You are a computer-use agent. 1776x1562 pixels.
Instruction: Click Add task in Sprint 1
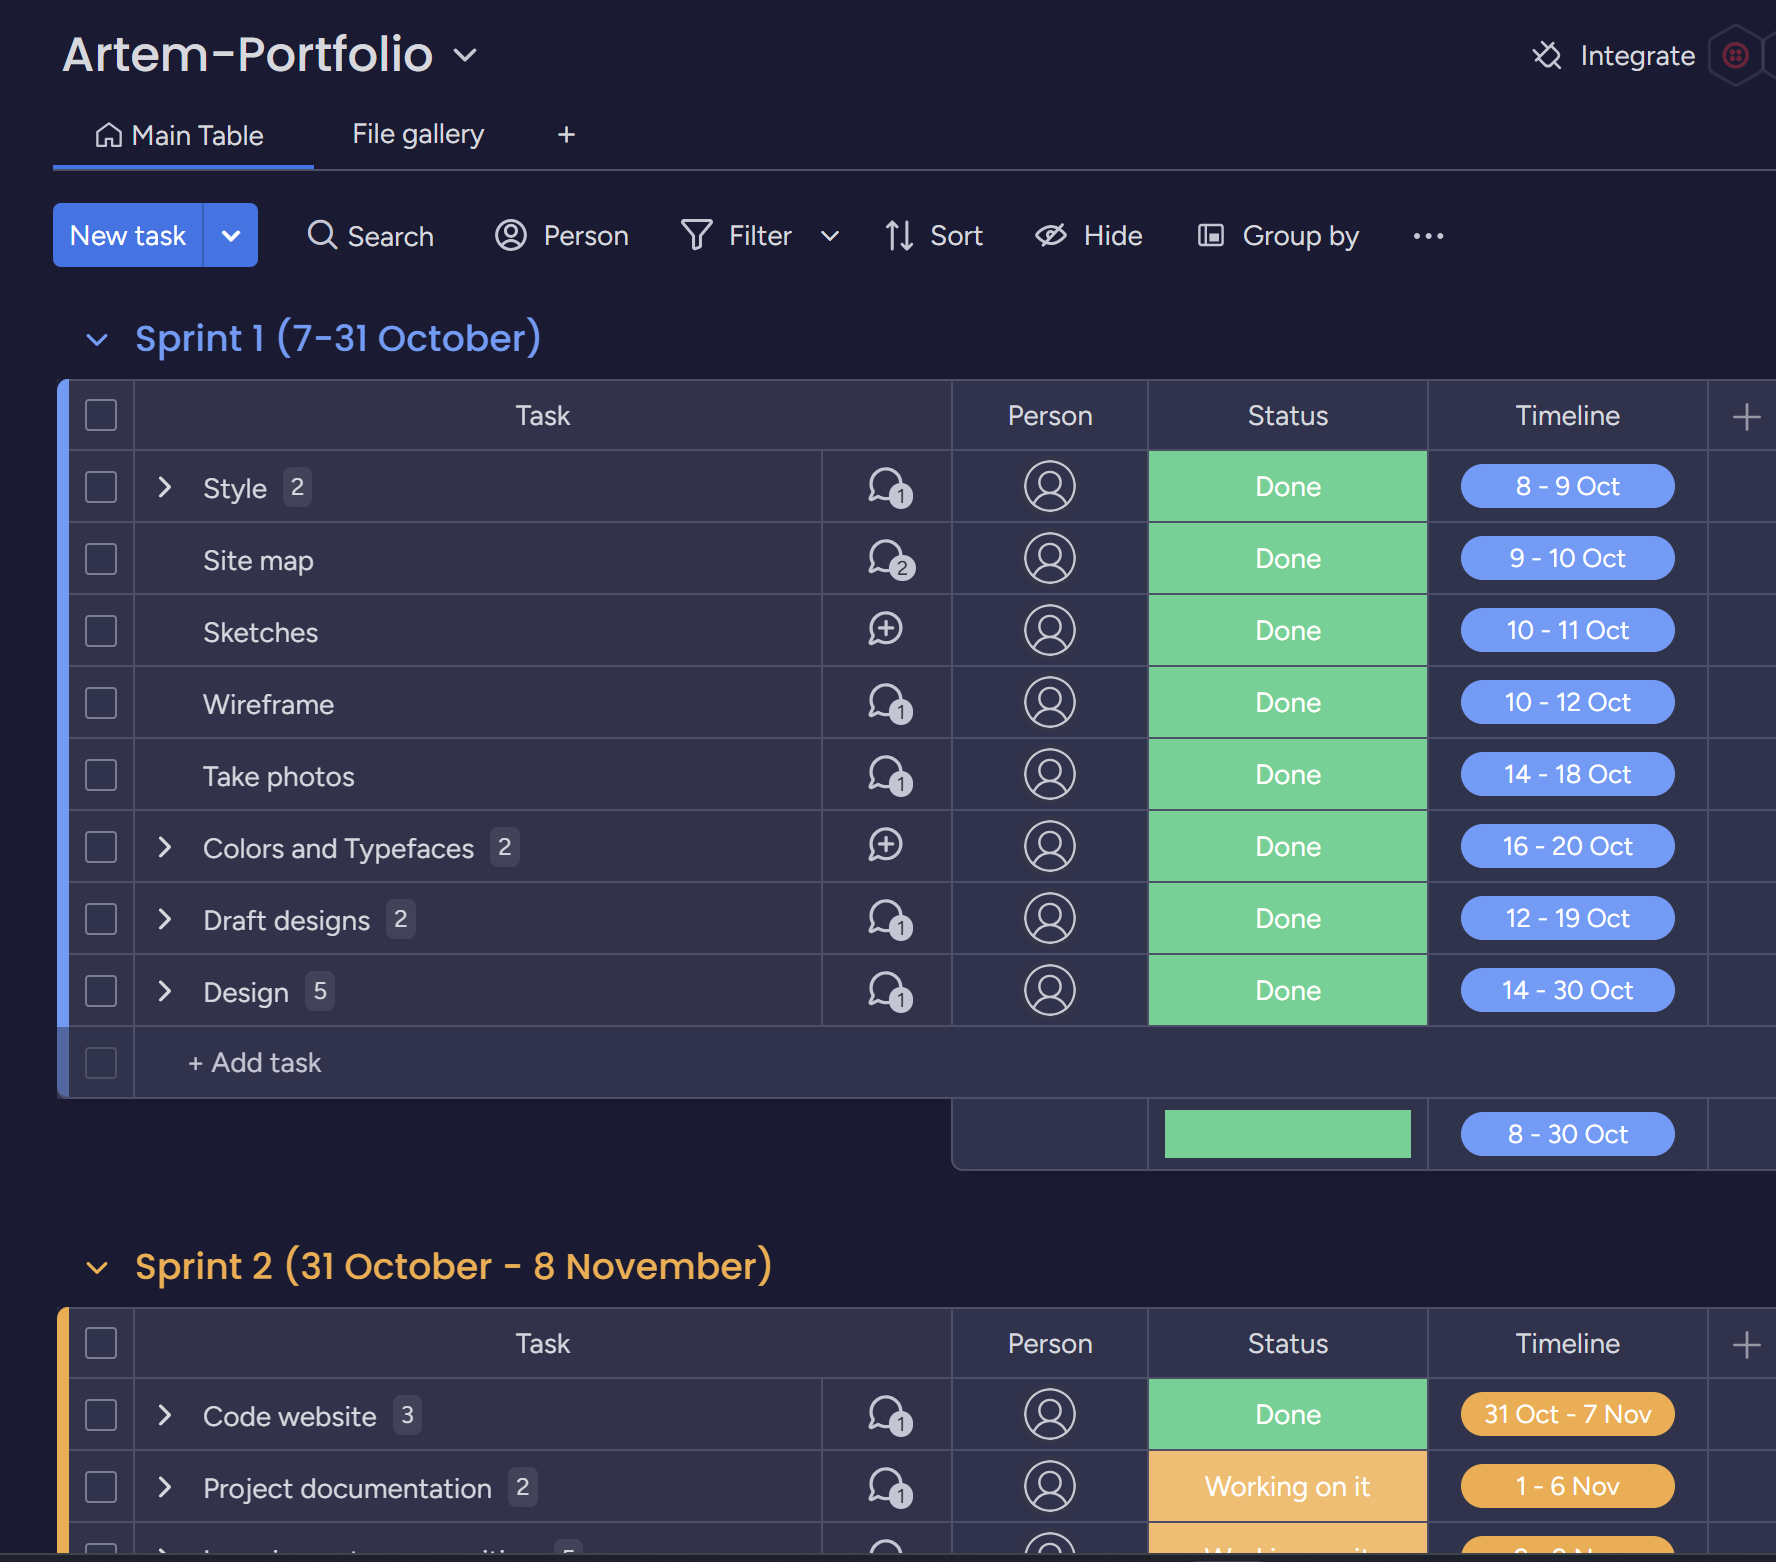tap(256, 1062)
